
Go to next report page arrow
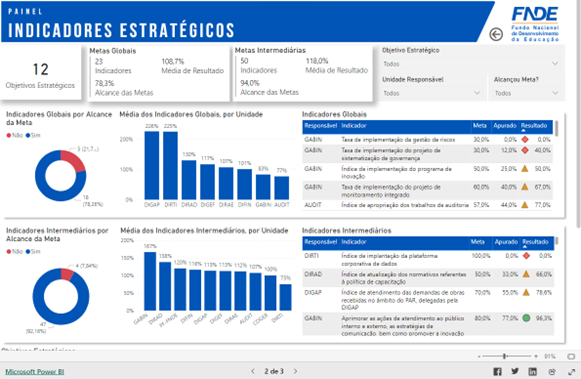point(295,371)
